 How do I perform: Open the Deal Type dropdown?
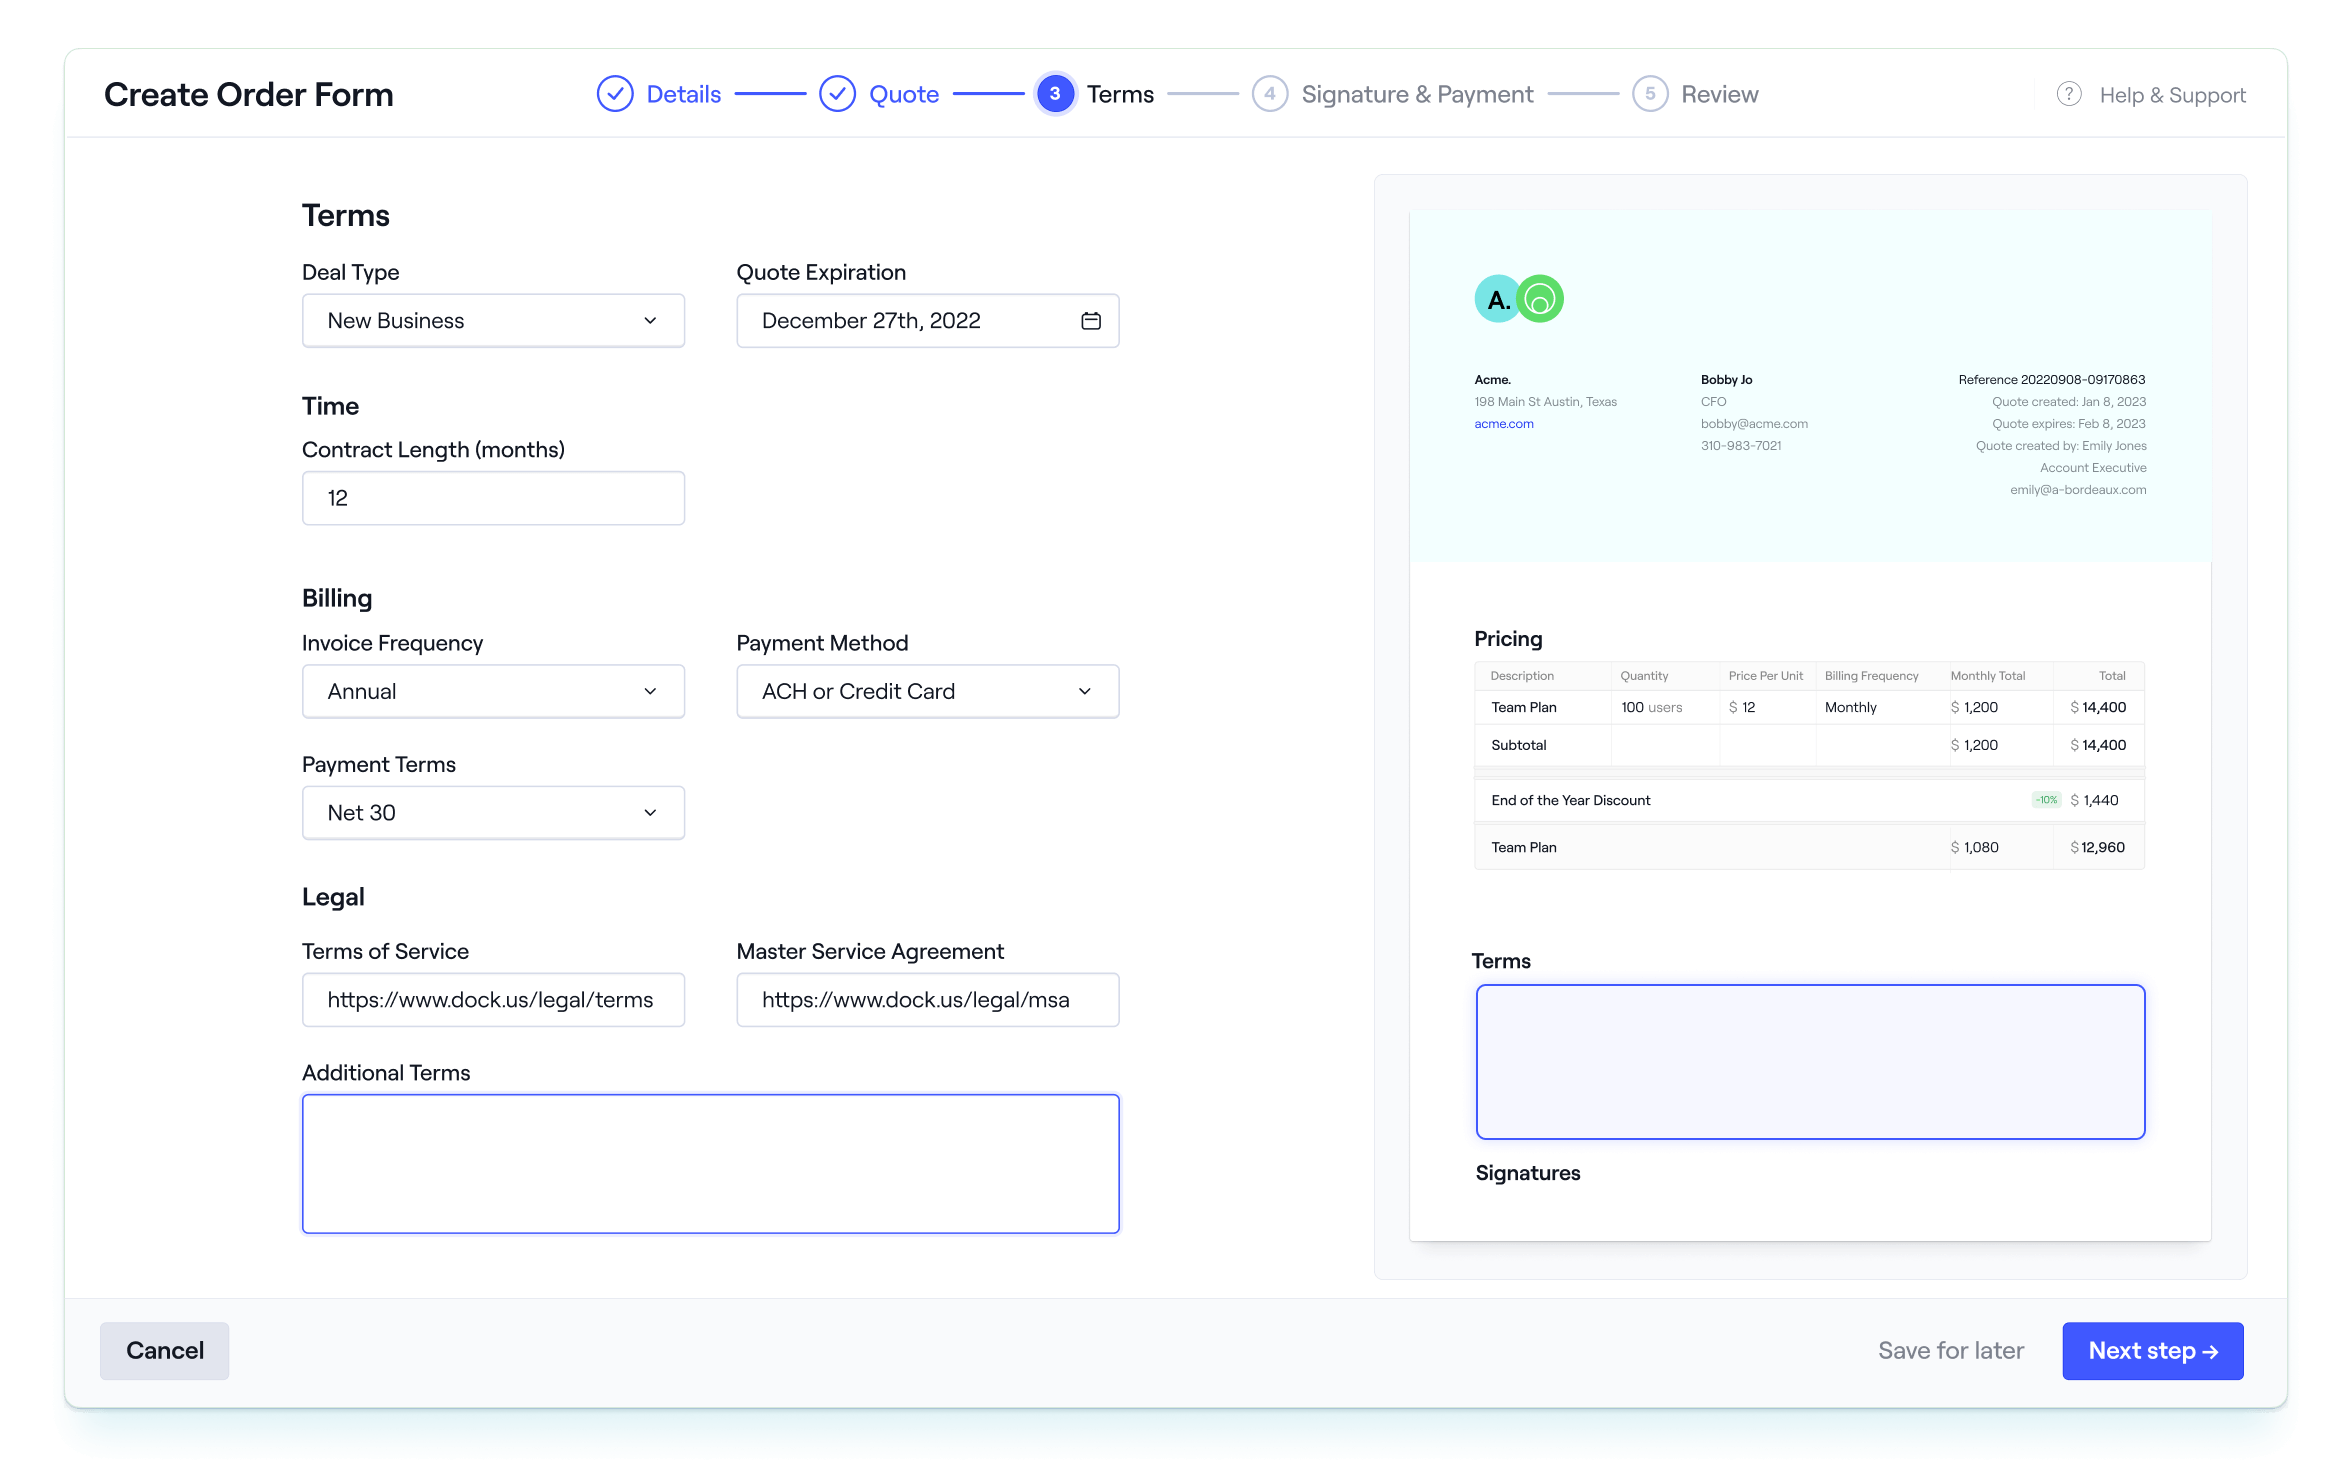[492, 320]
